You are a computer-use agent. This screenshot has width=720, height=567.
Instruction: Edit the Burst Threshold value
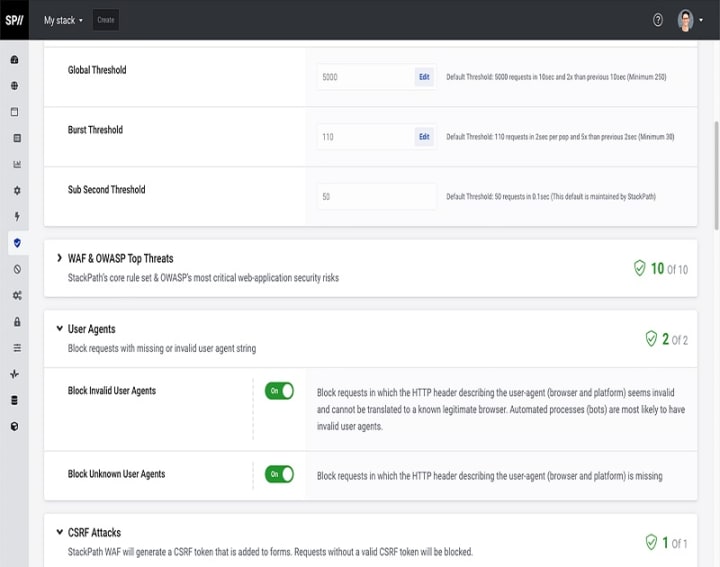point(424,137)
